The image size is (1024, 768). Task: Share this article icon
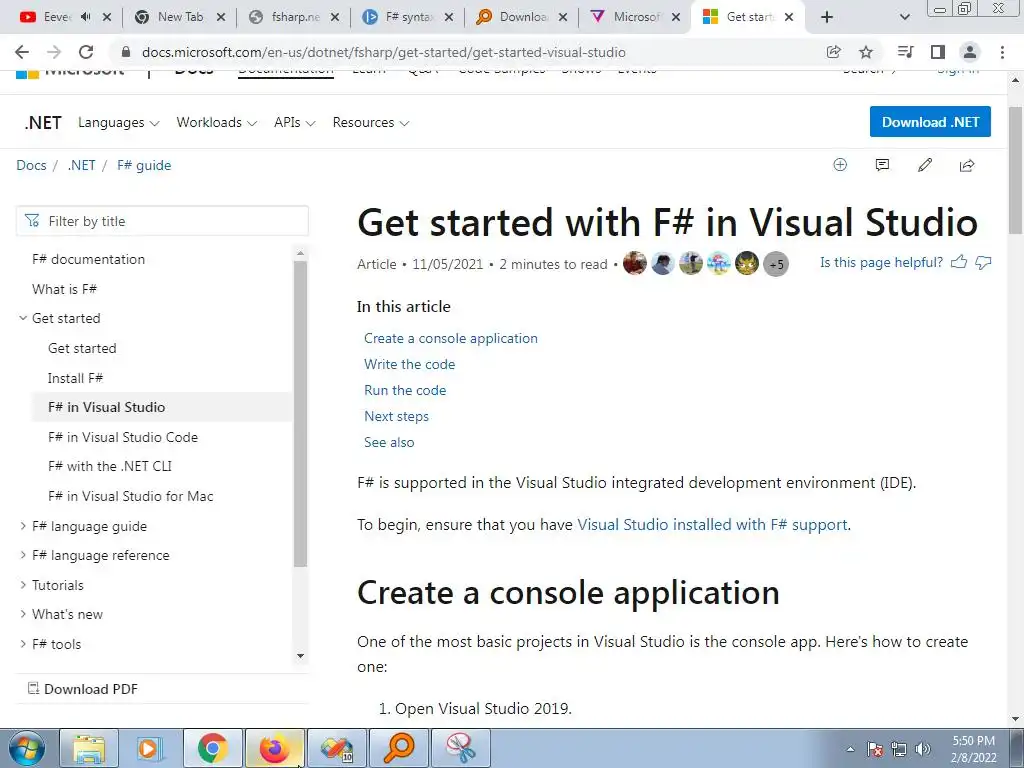[967, 165]
